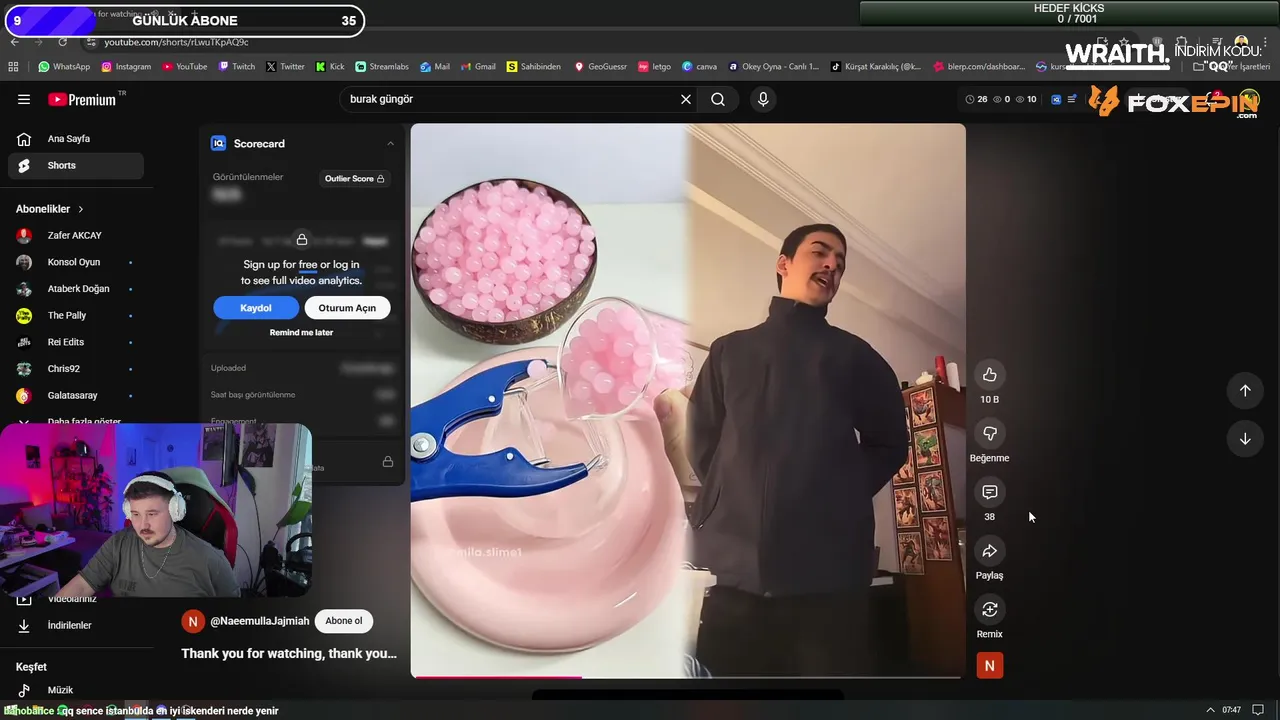Expand the Abonelikler section chevron
The height and width of the screenshot is (720, 1280).
tap(81, 209)
